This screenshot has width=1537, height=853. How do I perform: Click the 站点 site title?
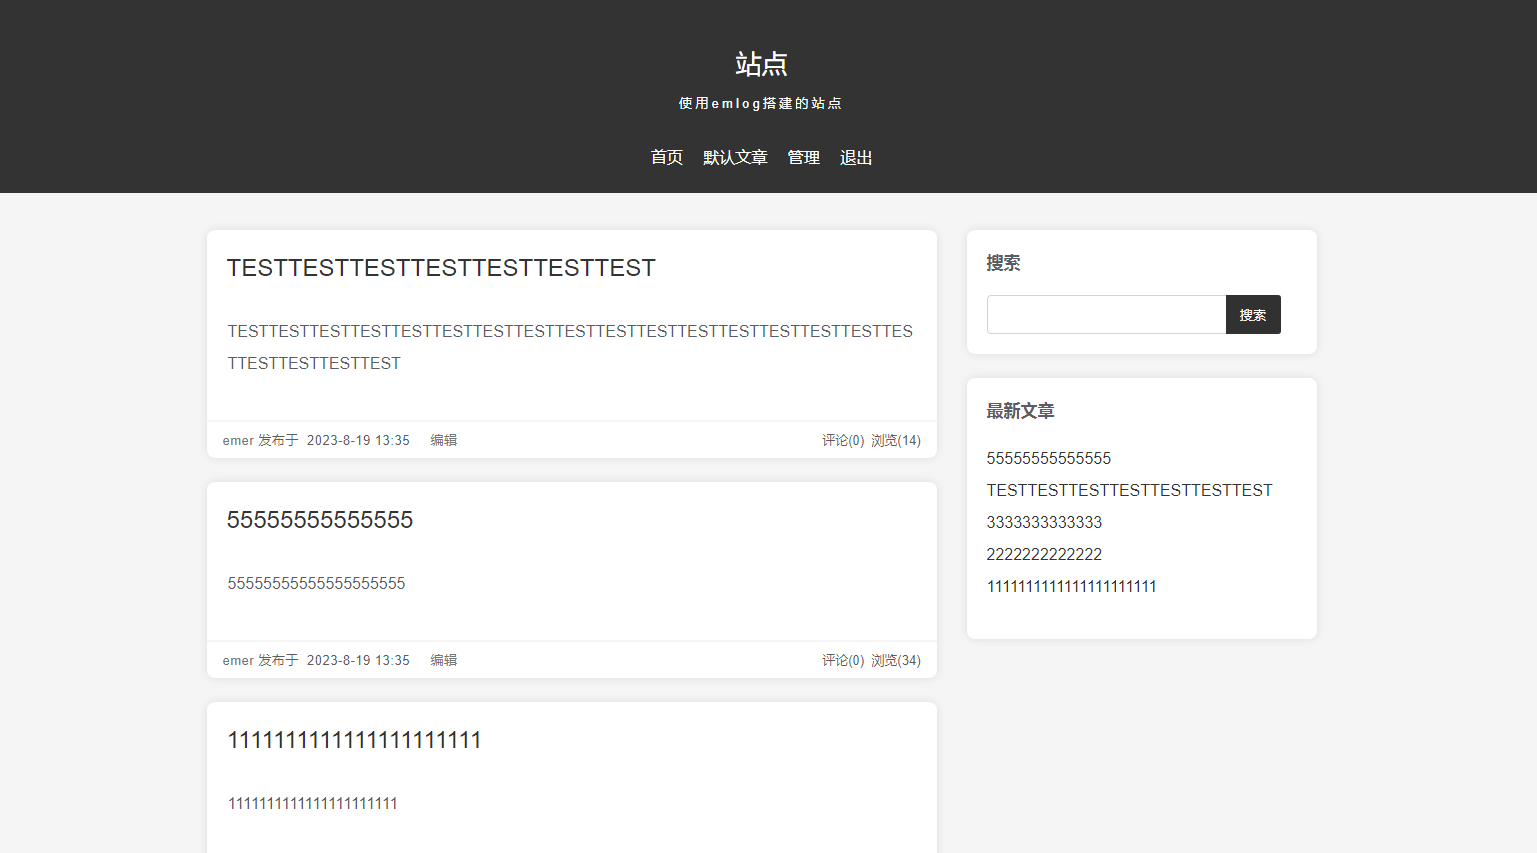tap(761, 64)
